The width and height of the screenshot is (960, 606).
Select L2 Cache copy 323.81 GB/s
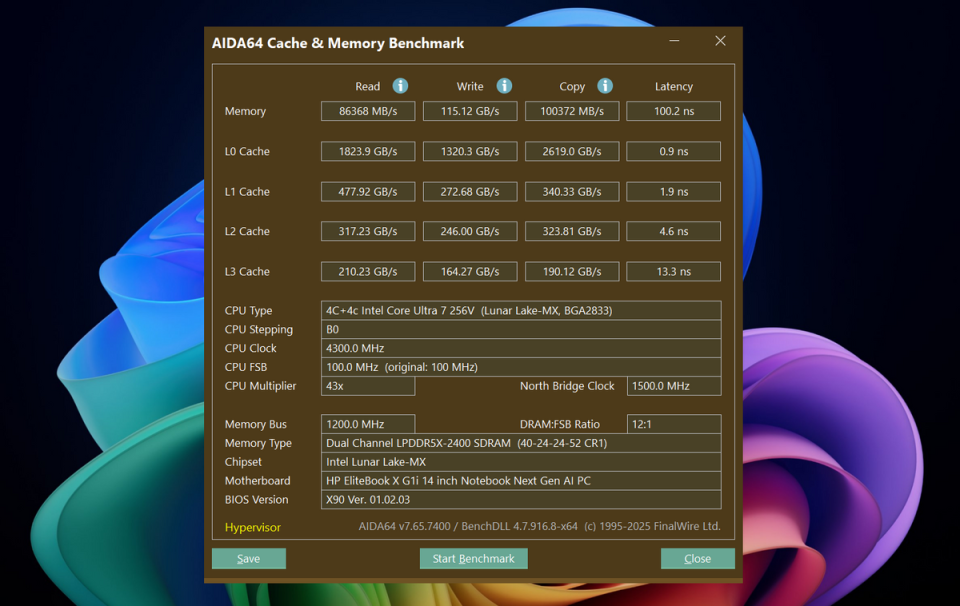click(572, 231)
